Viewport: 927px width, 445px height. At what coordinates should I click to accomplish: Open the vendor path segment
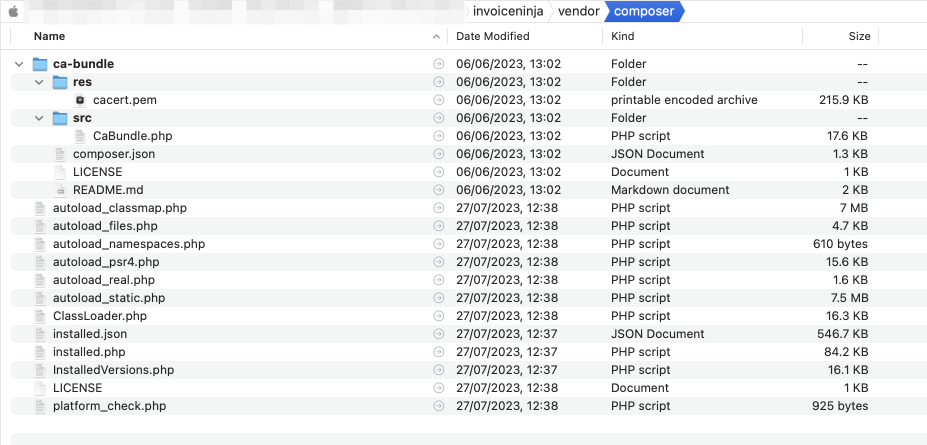(x=579, y=11)
